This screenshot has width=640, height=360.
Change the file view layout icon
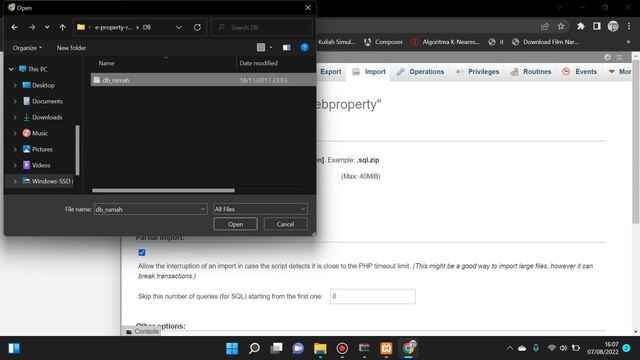261,47
